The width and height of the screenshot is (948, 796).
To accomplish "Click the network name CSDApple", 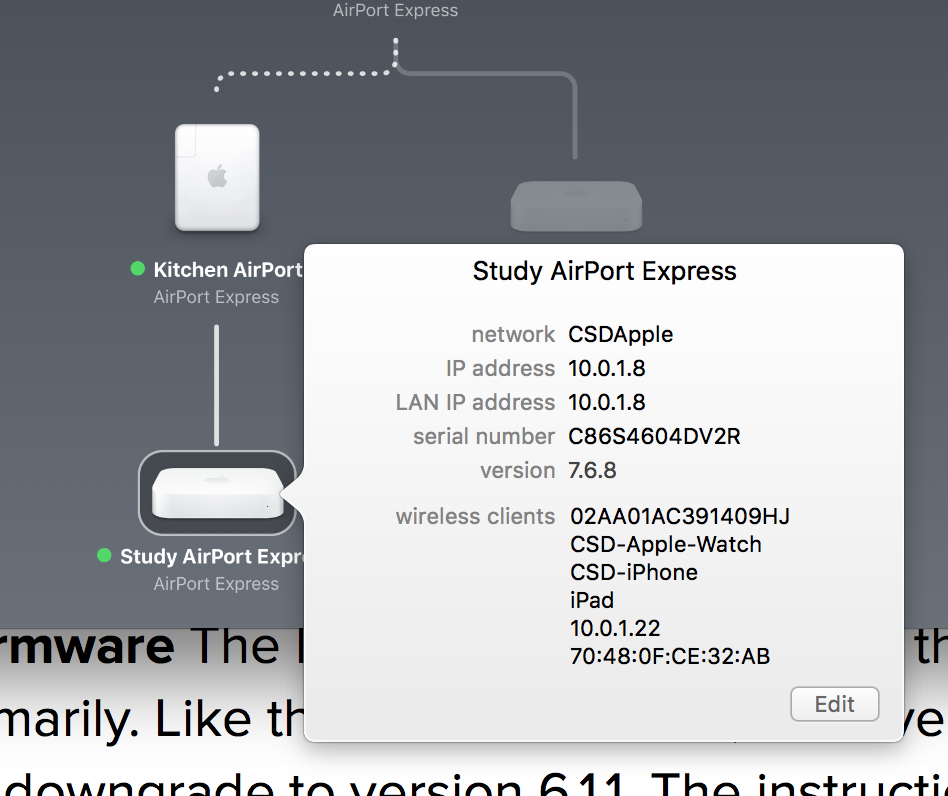I will 620,334.
